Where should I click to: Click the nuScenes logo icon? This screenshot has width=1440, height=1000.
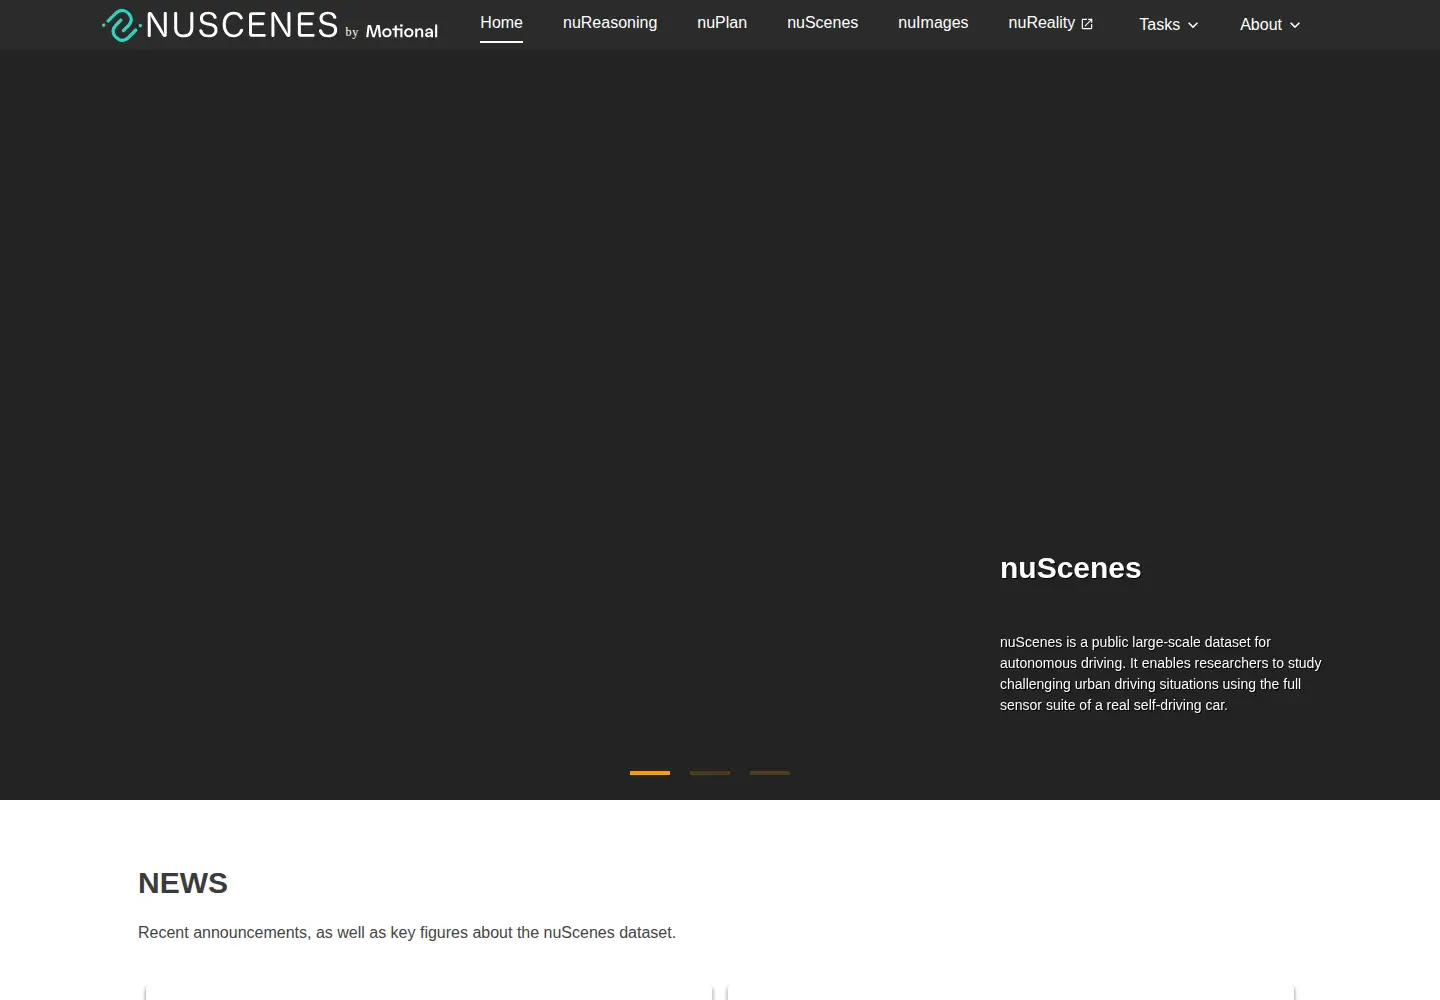(121, 25)
